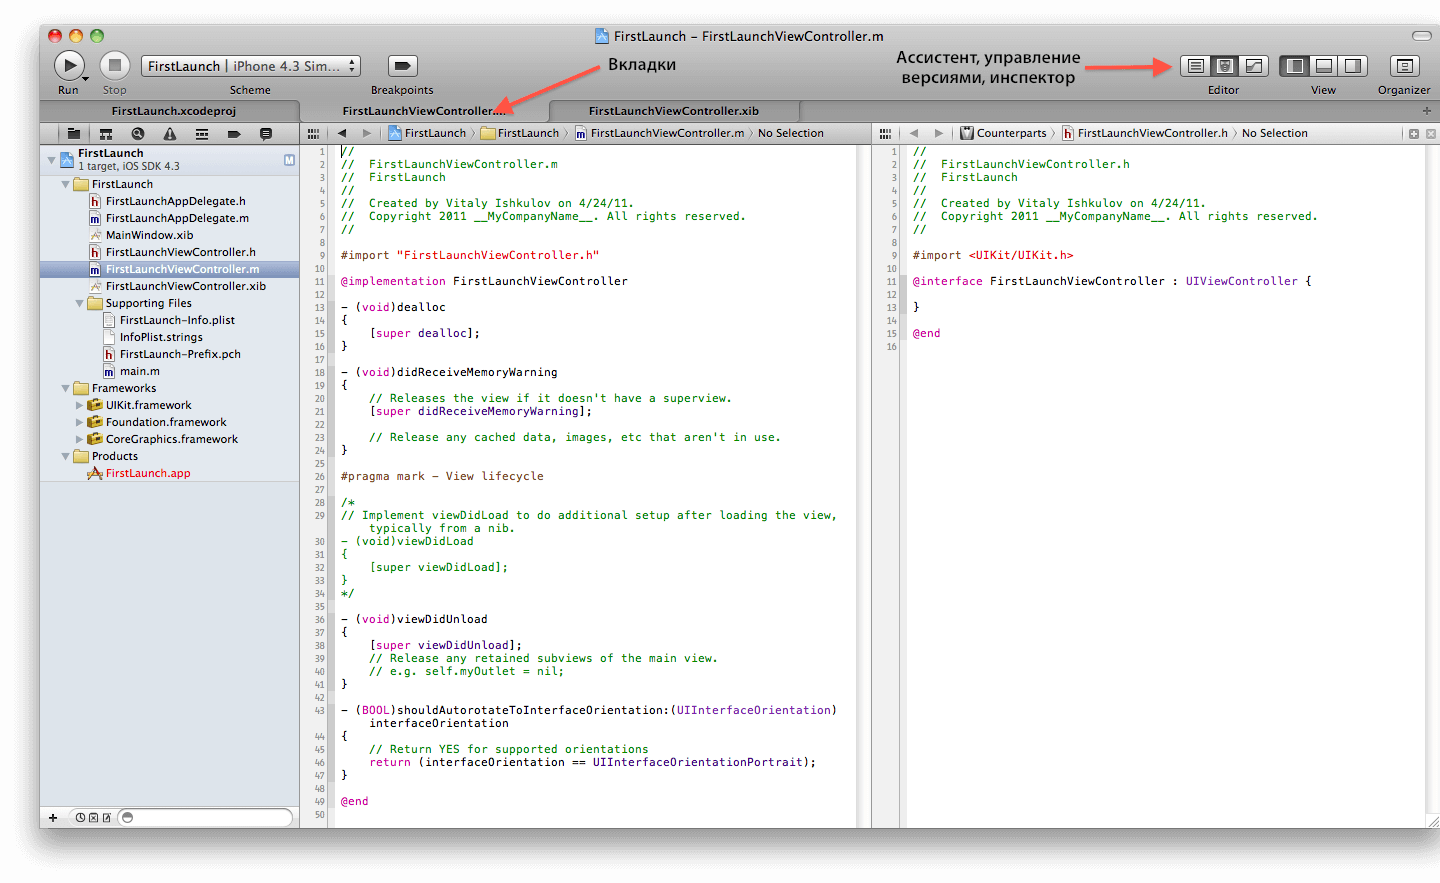This screenshot has height=883, width=1440.
Task: Expand CoreGraphics.framework
Action: click(80, 439)
